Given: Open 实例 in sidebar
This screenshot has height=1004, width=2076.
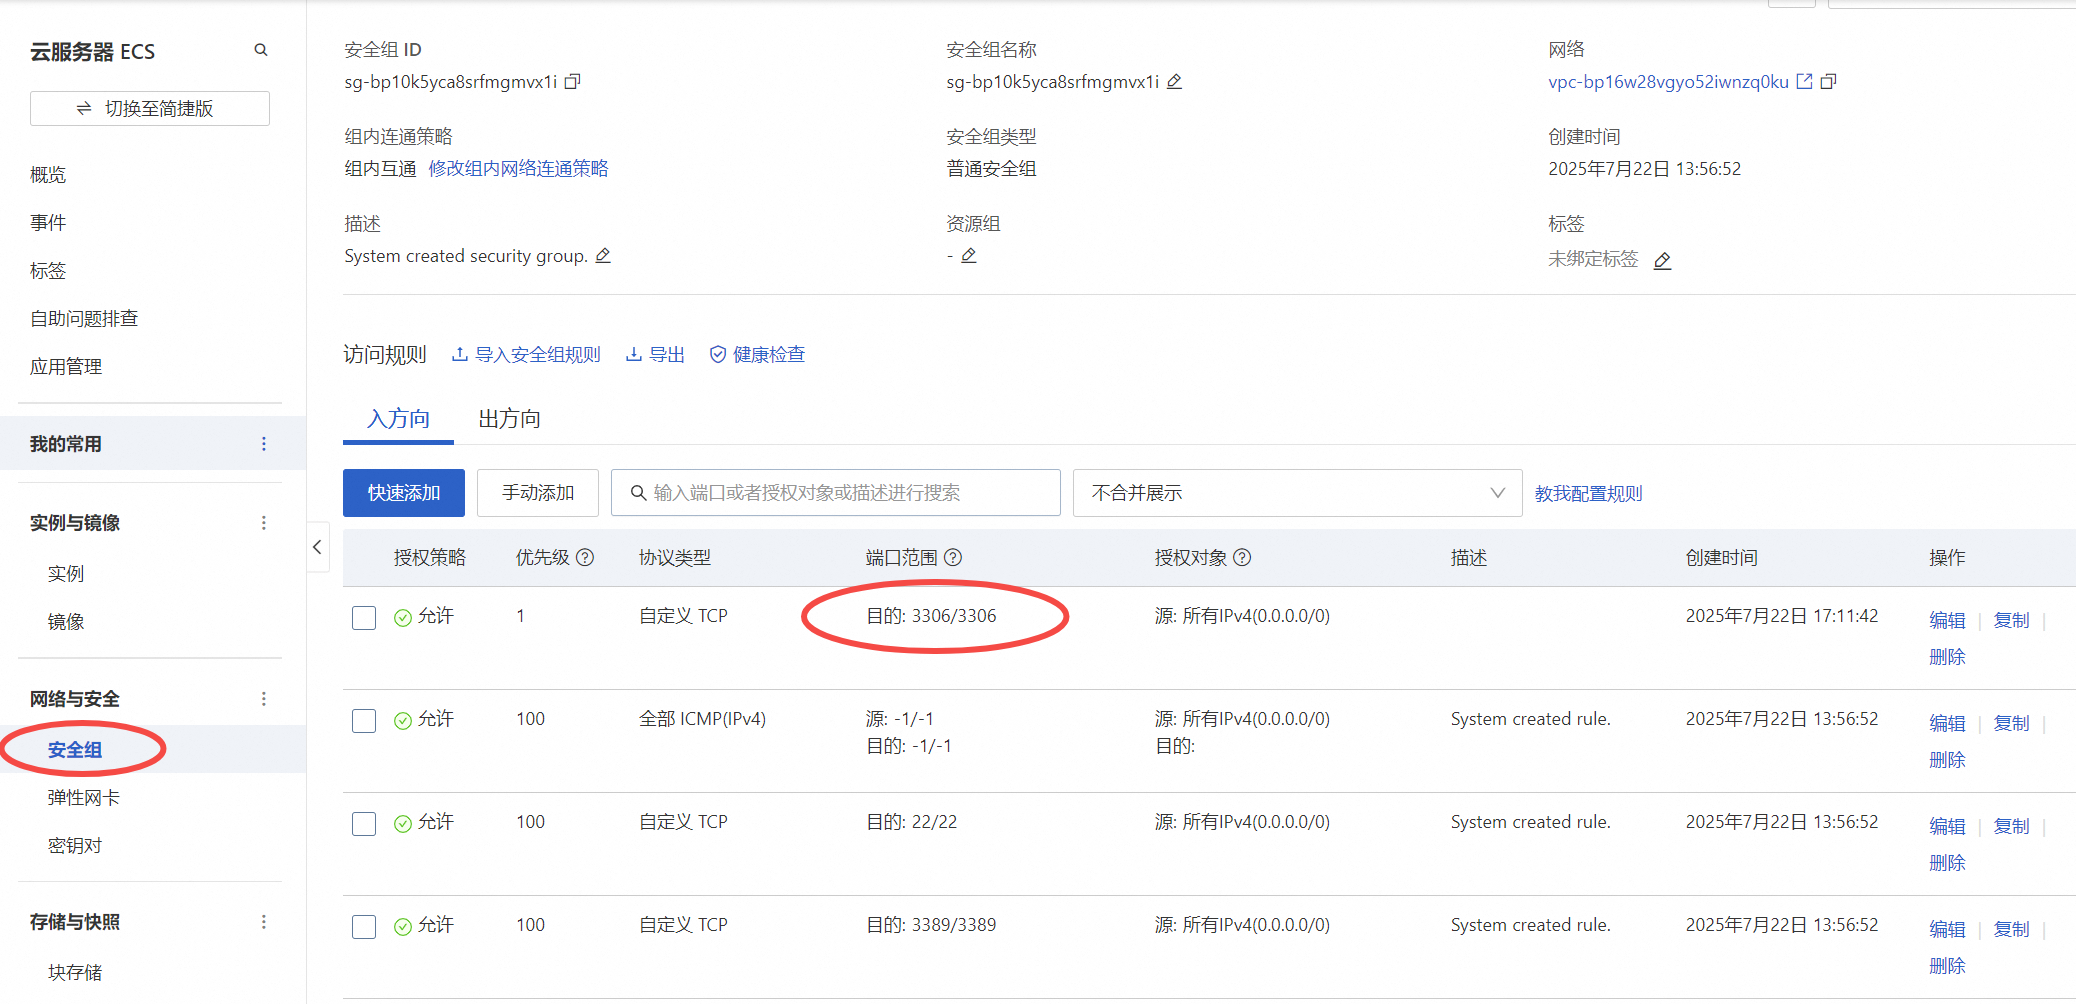Looking at the screenshot, I should pos(66,574).
